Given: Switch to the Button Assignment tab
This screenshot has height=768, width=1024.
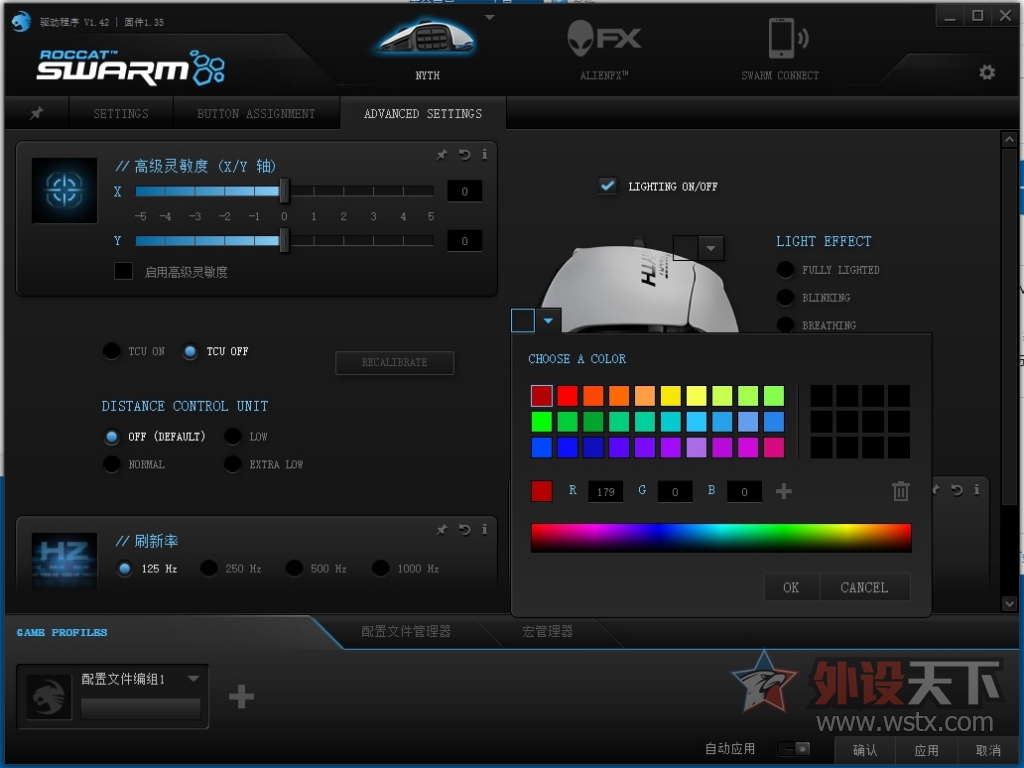Looking at the screenshot, I should [x=256, y=114].
